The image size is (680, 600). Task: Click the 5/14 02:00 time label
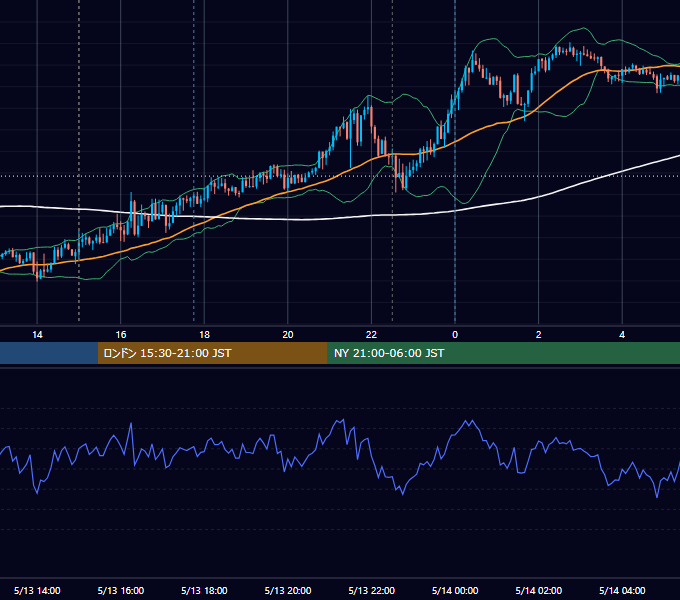pyautogui.click(x=539, y=590)
